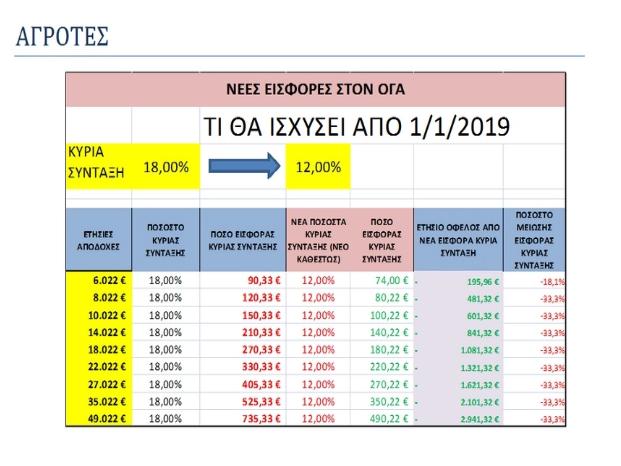
Task: Click the ΑΓΡΟΤΕΣ slide title
Action: (65, 38)
